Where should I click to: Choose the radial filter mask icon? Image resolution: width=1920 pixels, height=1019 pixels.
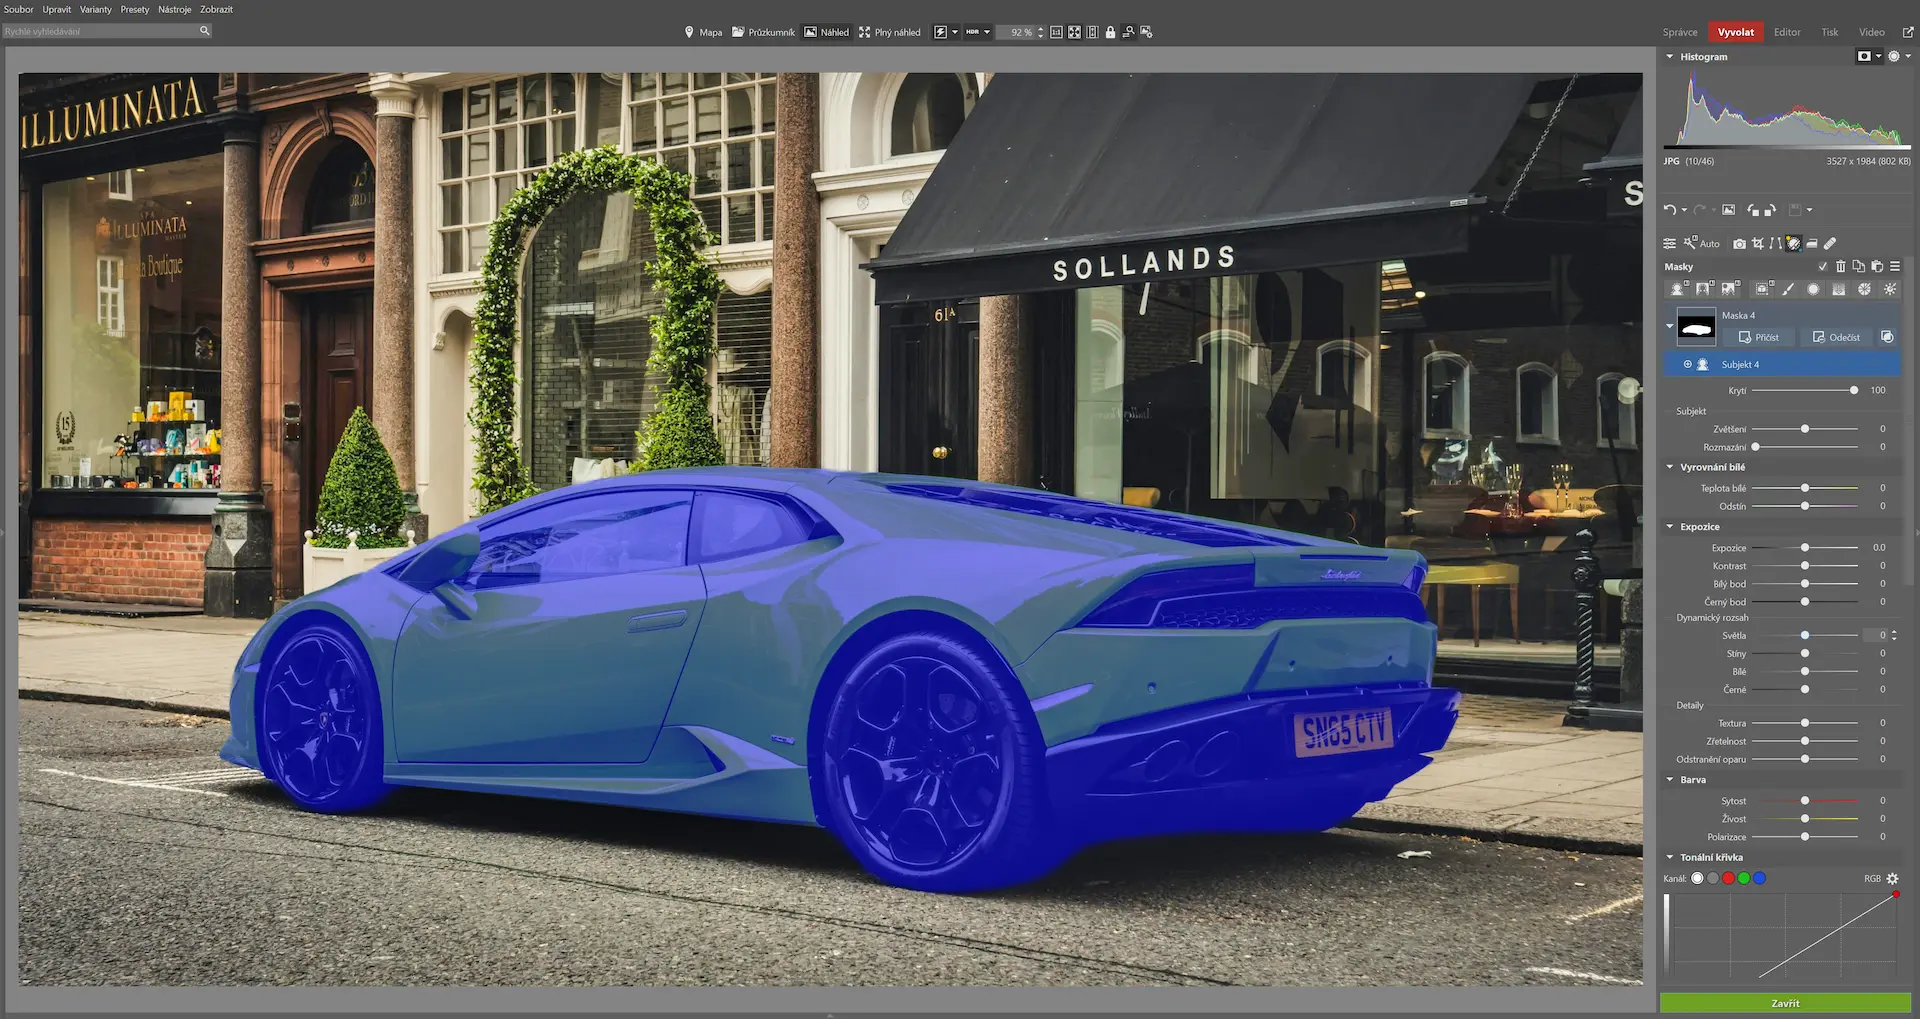click(1813, 289)
